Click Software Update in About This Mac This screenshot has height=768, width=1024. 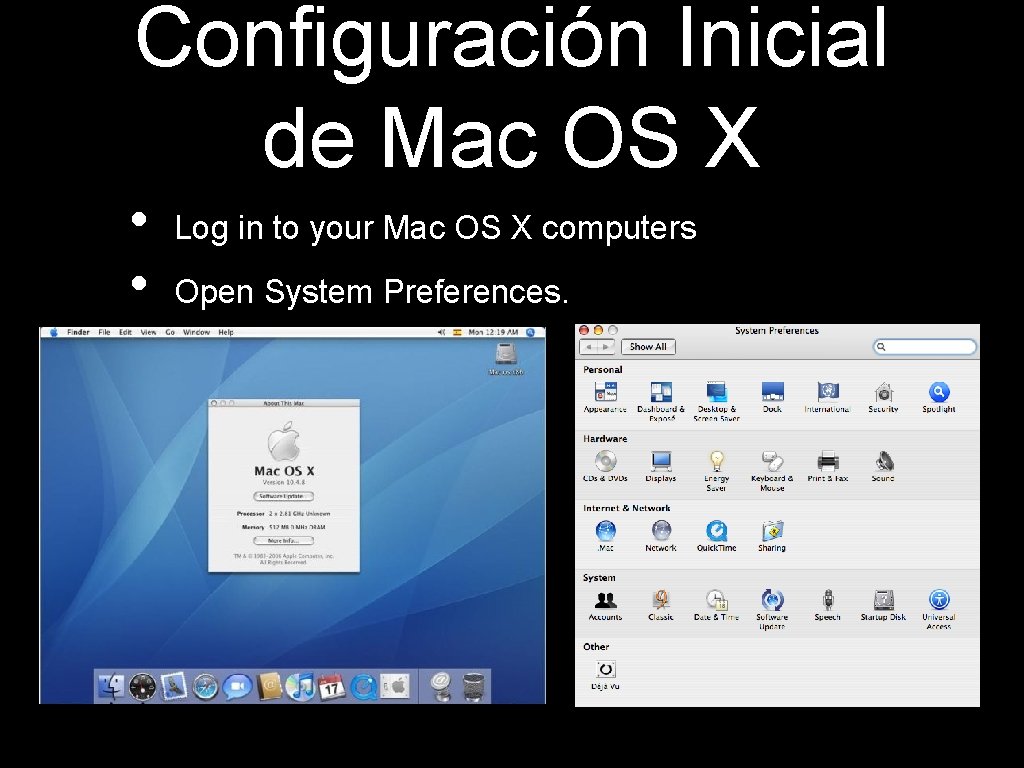(283, 496)
